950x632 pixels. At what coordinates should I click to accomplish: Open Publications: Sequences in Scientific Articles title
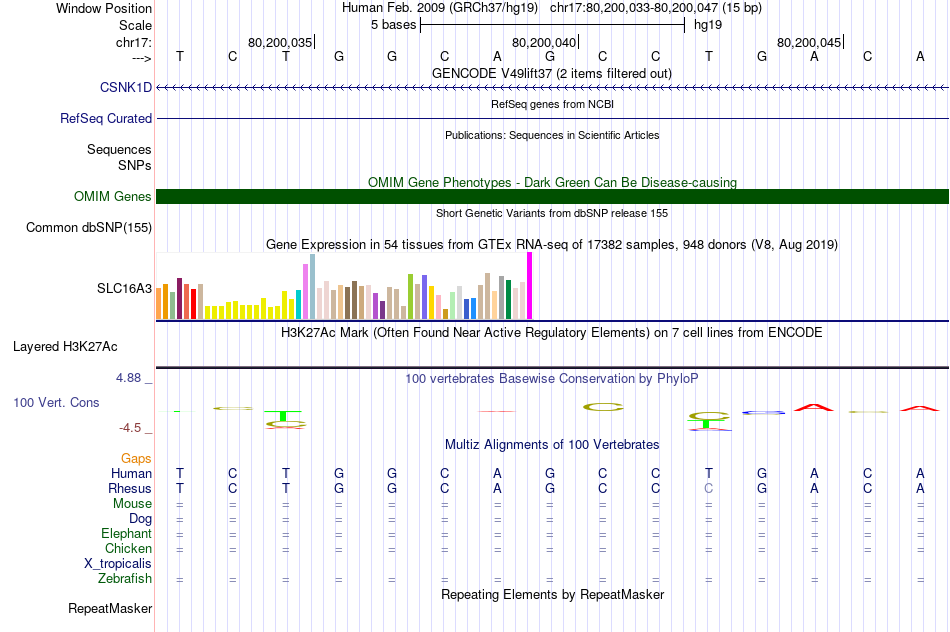[553, 135]
